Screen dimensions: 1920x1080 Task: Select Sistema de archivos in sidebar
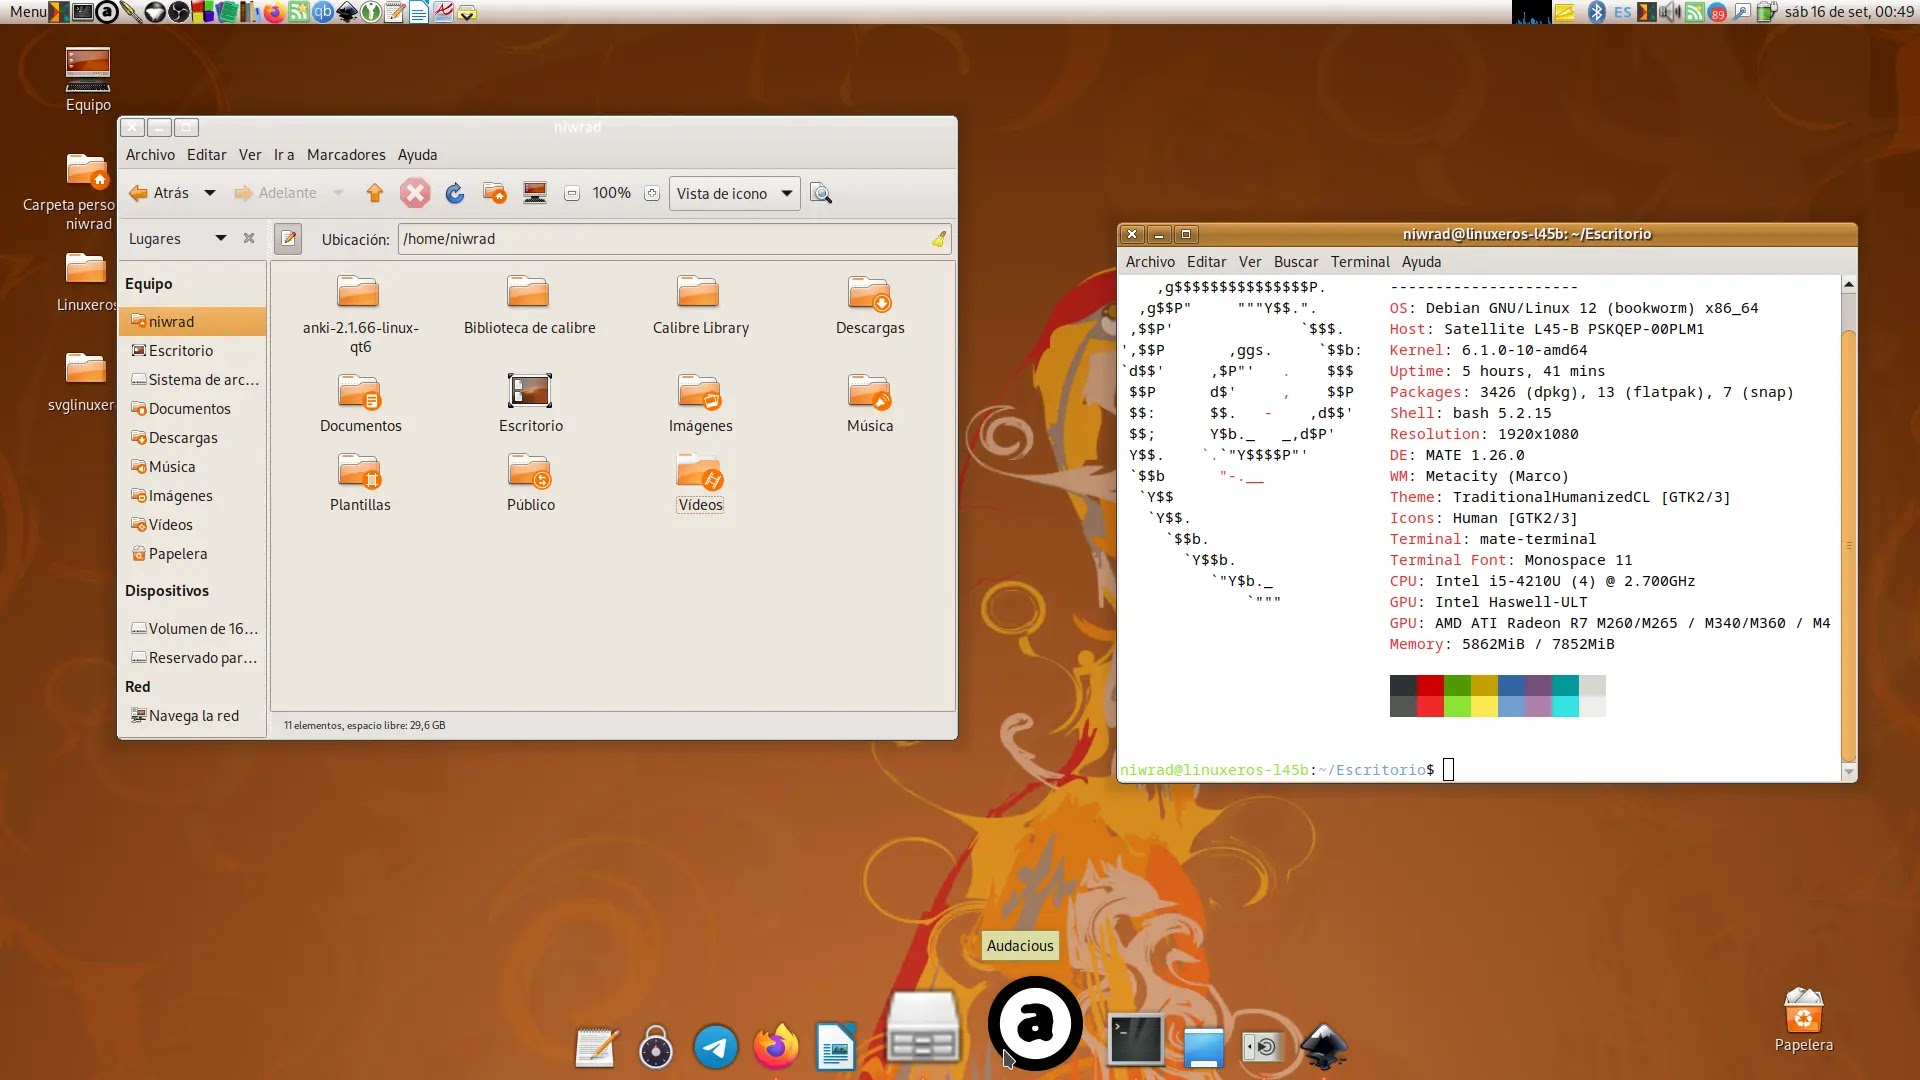192,380
